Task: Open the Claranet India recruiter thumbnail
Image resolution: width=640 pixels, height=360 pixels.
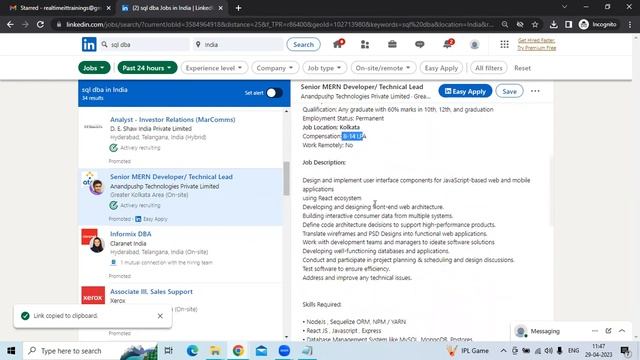Action: (97, 245)
